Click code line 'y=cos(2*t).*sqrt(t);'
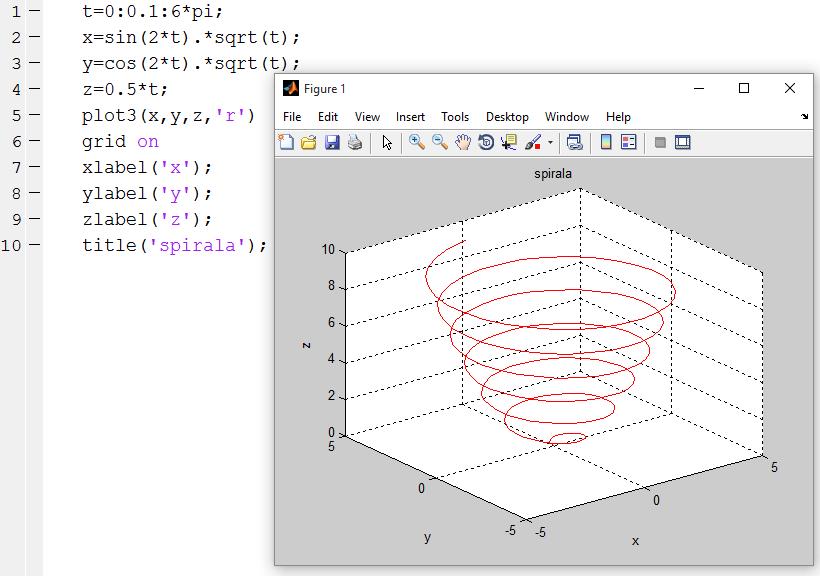This screenshot has height=576, width=820. (x=191, y=64)
